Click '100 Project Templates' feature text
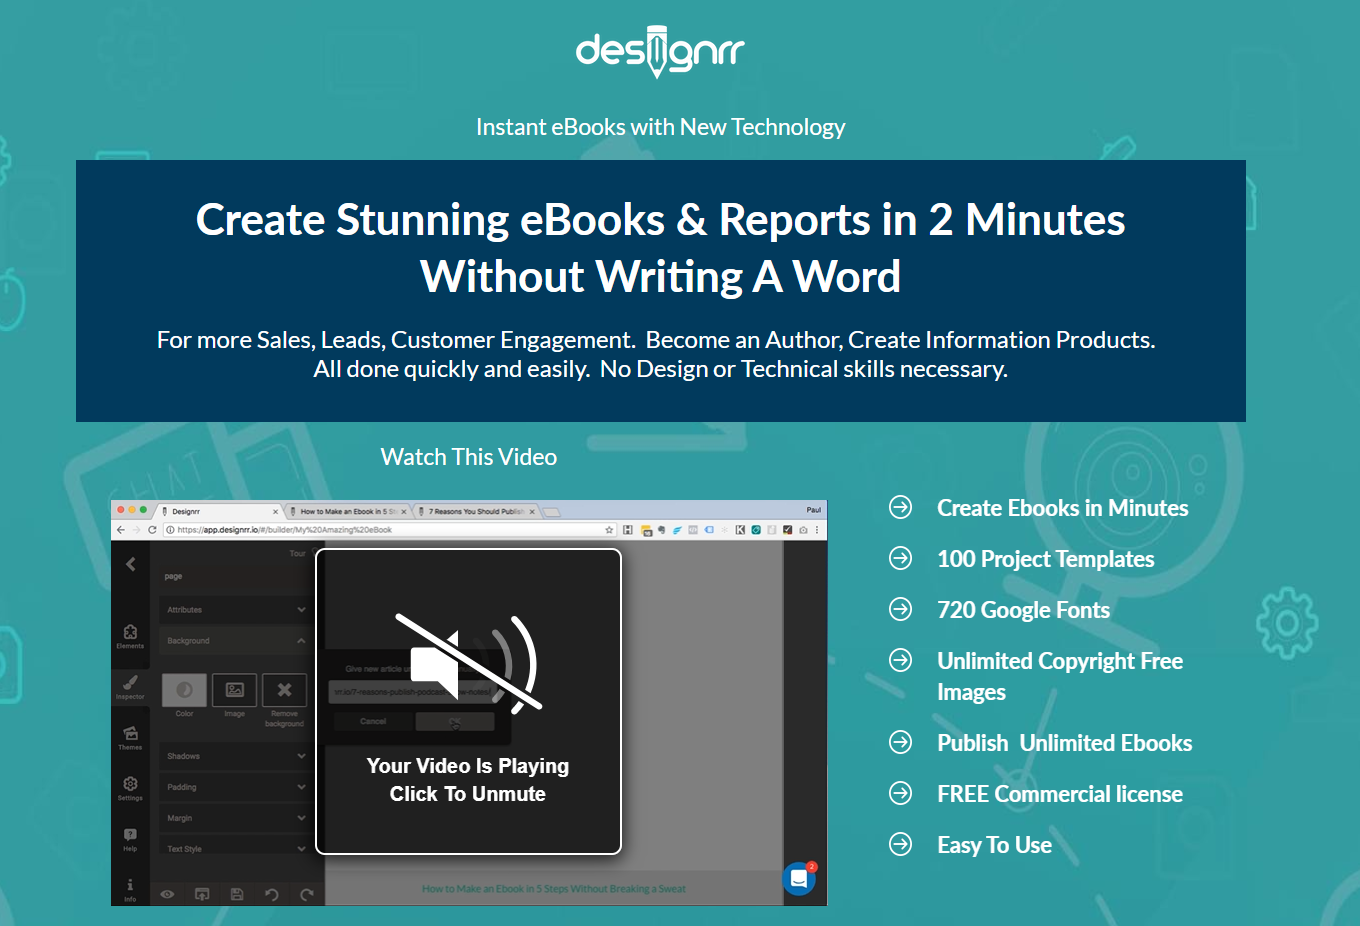The height and width of the screenshot is (926, 1360). [1046, 559]
